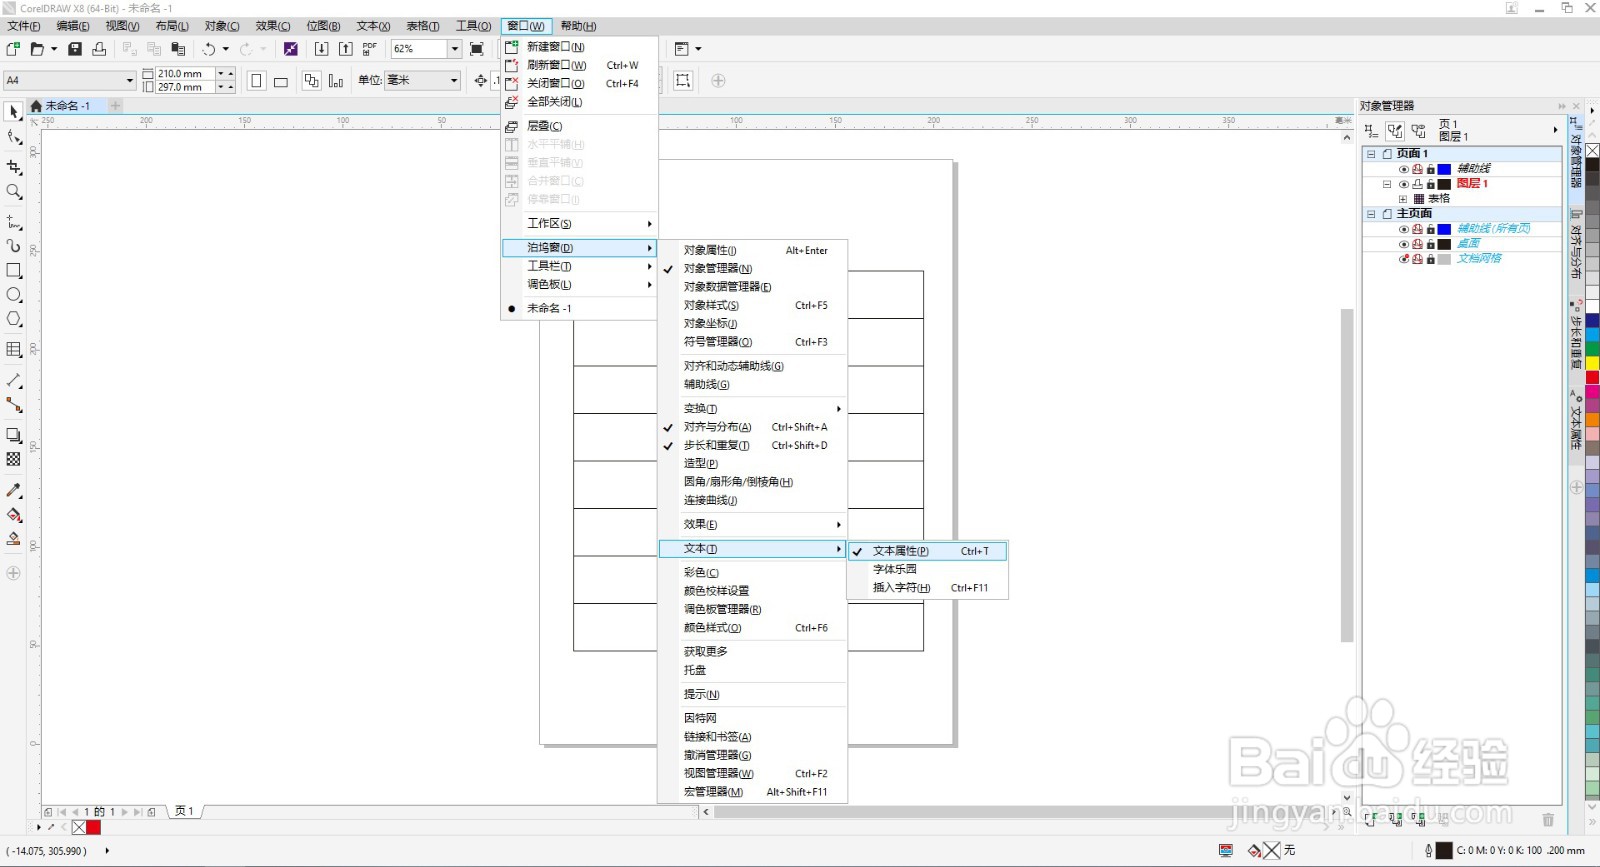Click the Publish to PDF icon
1600x867 pixels.
[x=370, y=48]
